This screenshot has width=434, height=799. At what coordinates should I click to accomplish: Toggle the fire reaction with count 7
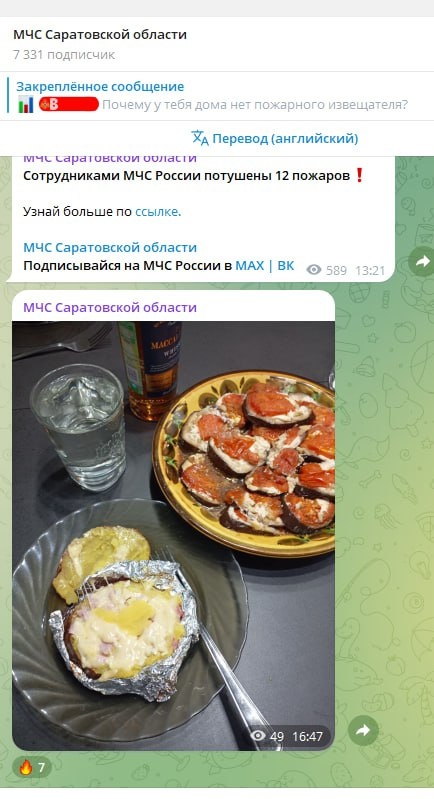click(32, 767)
